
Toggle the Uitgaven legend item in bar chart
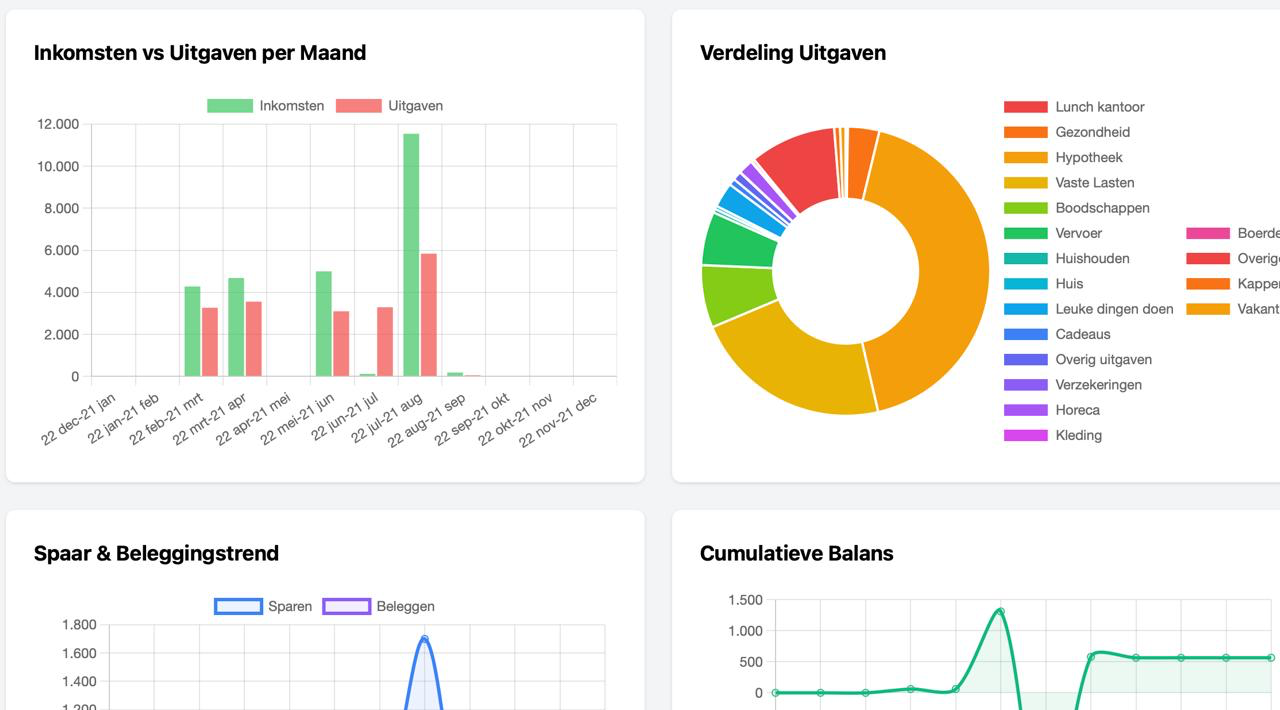coord(389,106)
